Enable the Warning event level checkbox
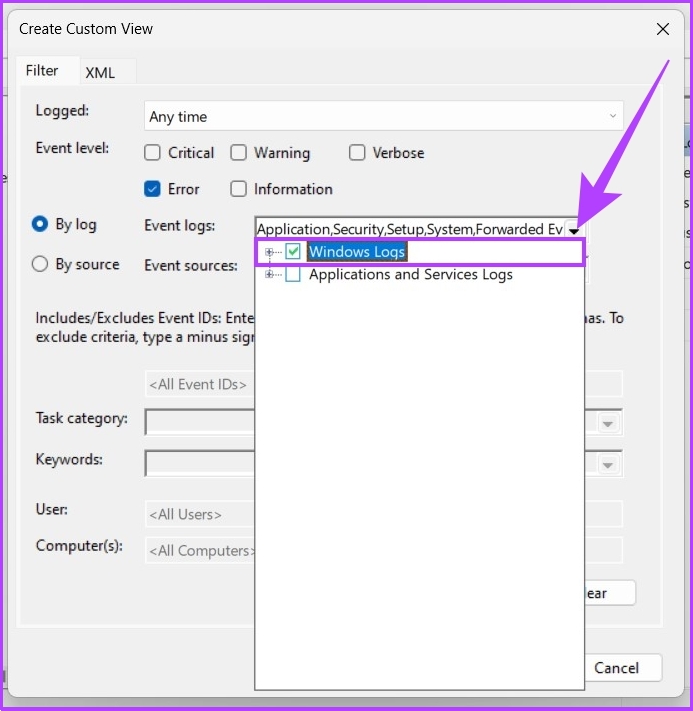This screenshot has height=711, width=693. (x=239, y=153)
